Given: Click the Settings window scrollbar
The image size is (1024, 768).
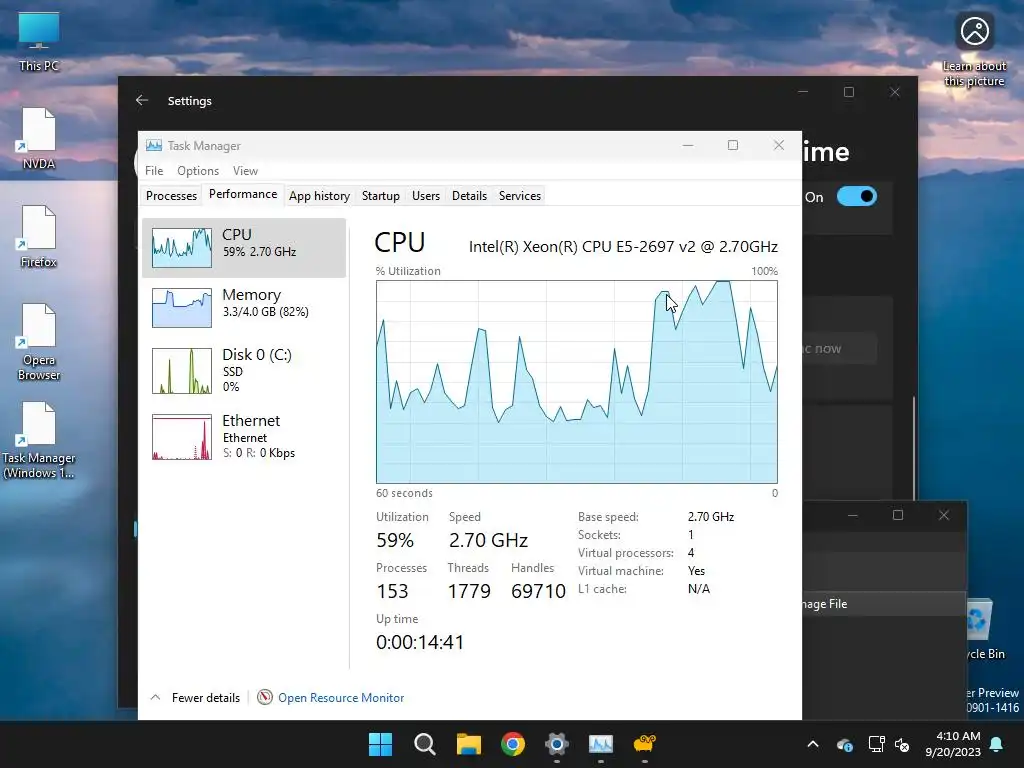Looking at the screenshot, I should pos(914,447).
